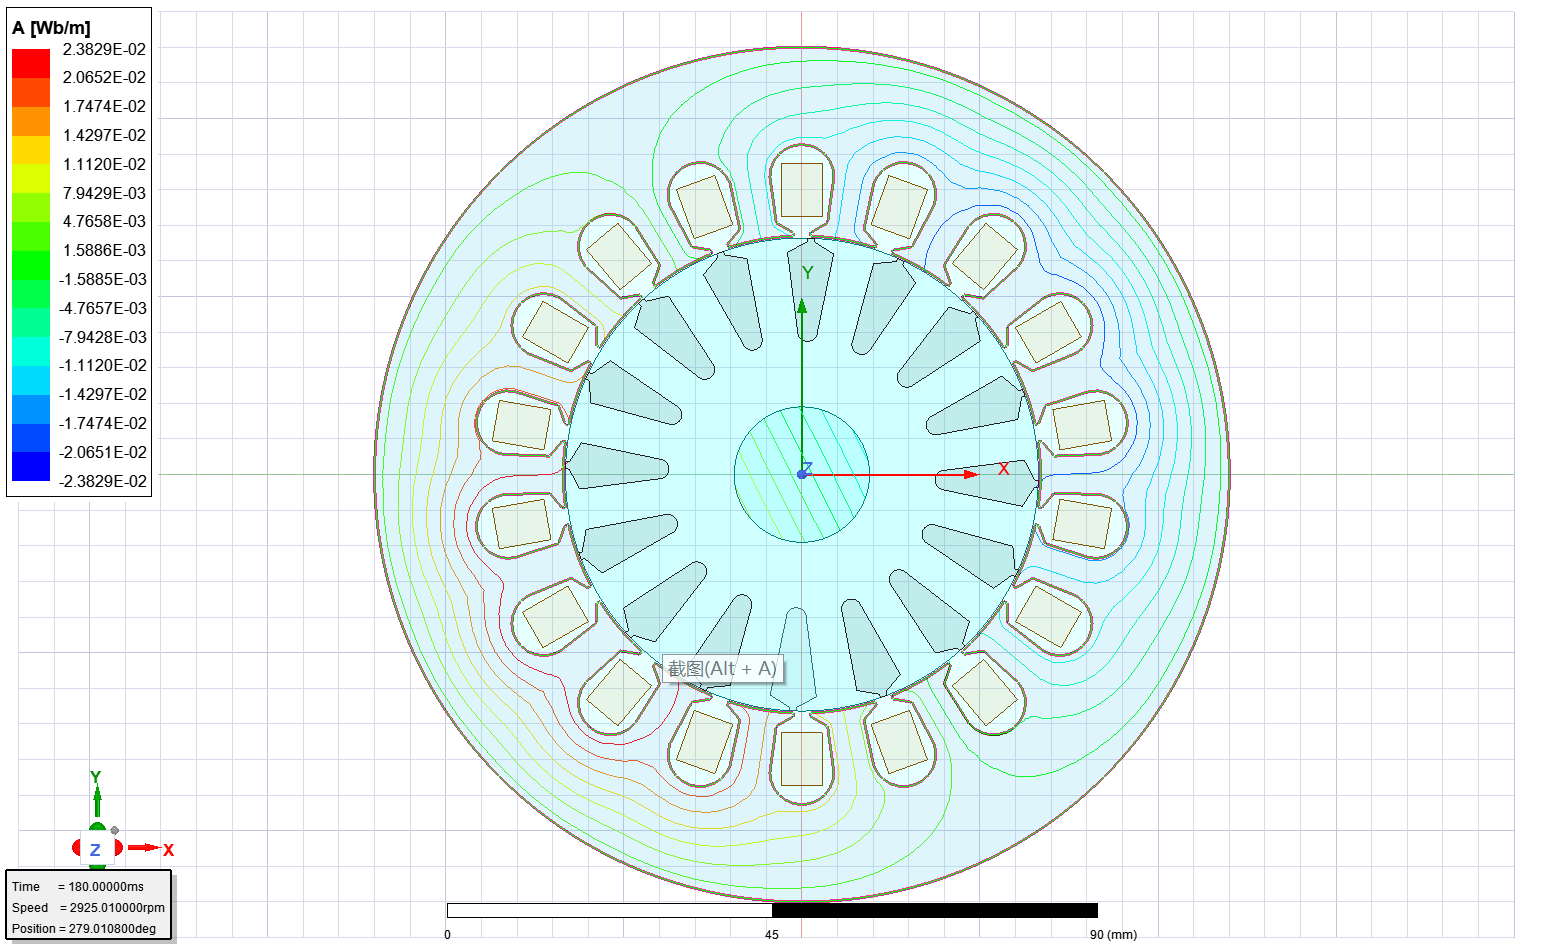Click the Speed 2925.01 rpm readout
This screenshot has width=1545, height=945.
point(88,907)
